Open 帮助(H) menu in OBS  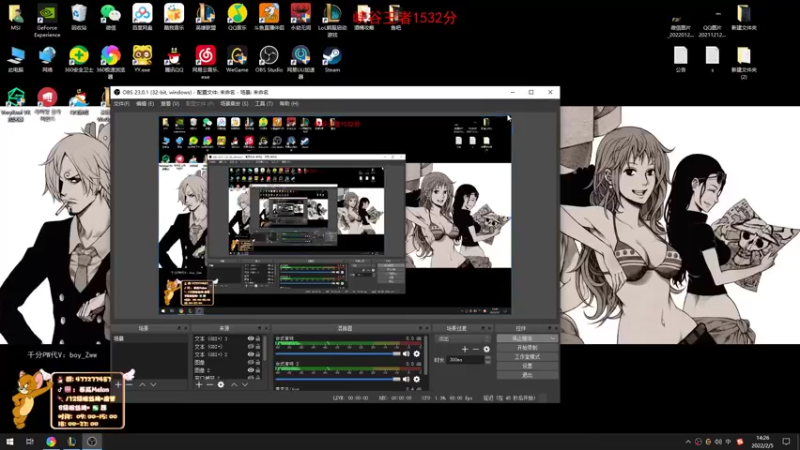[x=289, y=104]
